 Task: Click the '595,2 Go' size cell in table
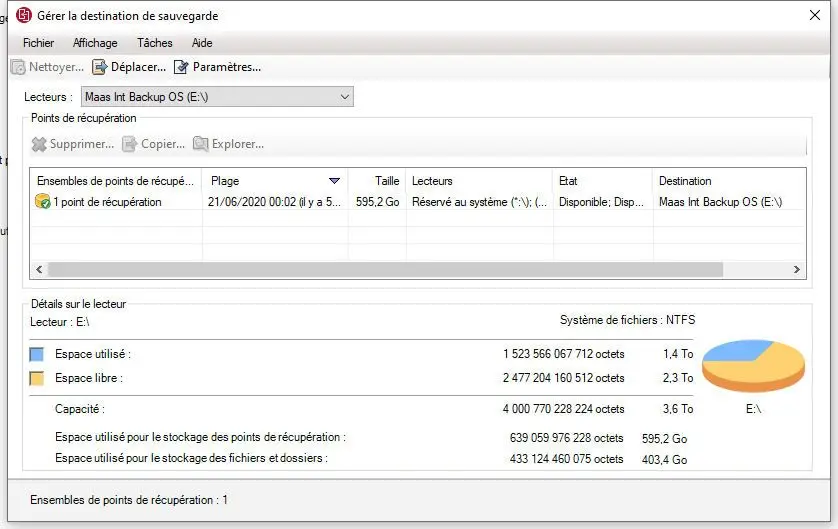377,202
